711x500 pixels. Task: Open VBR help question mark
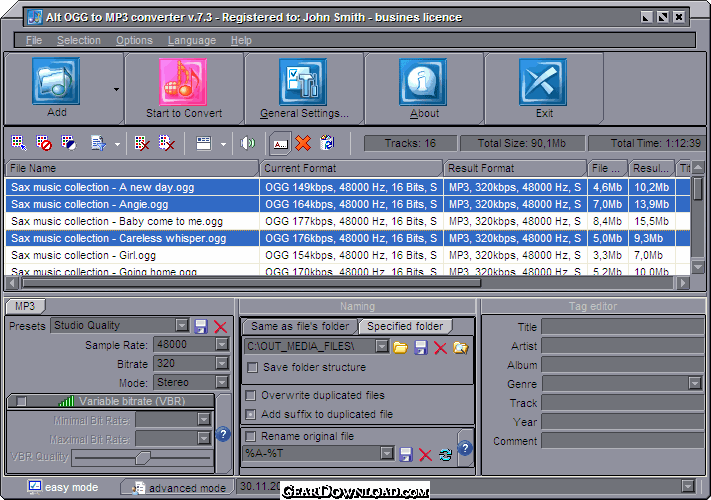223,434
